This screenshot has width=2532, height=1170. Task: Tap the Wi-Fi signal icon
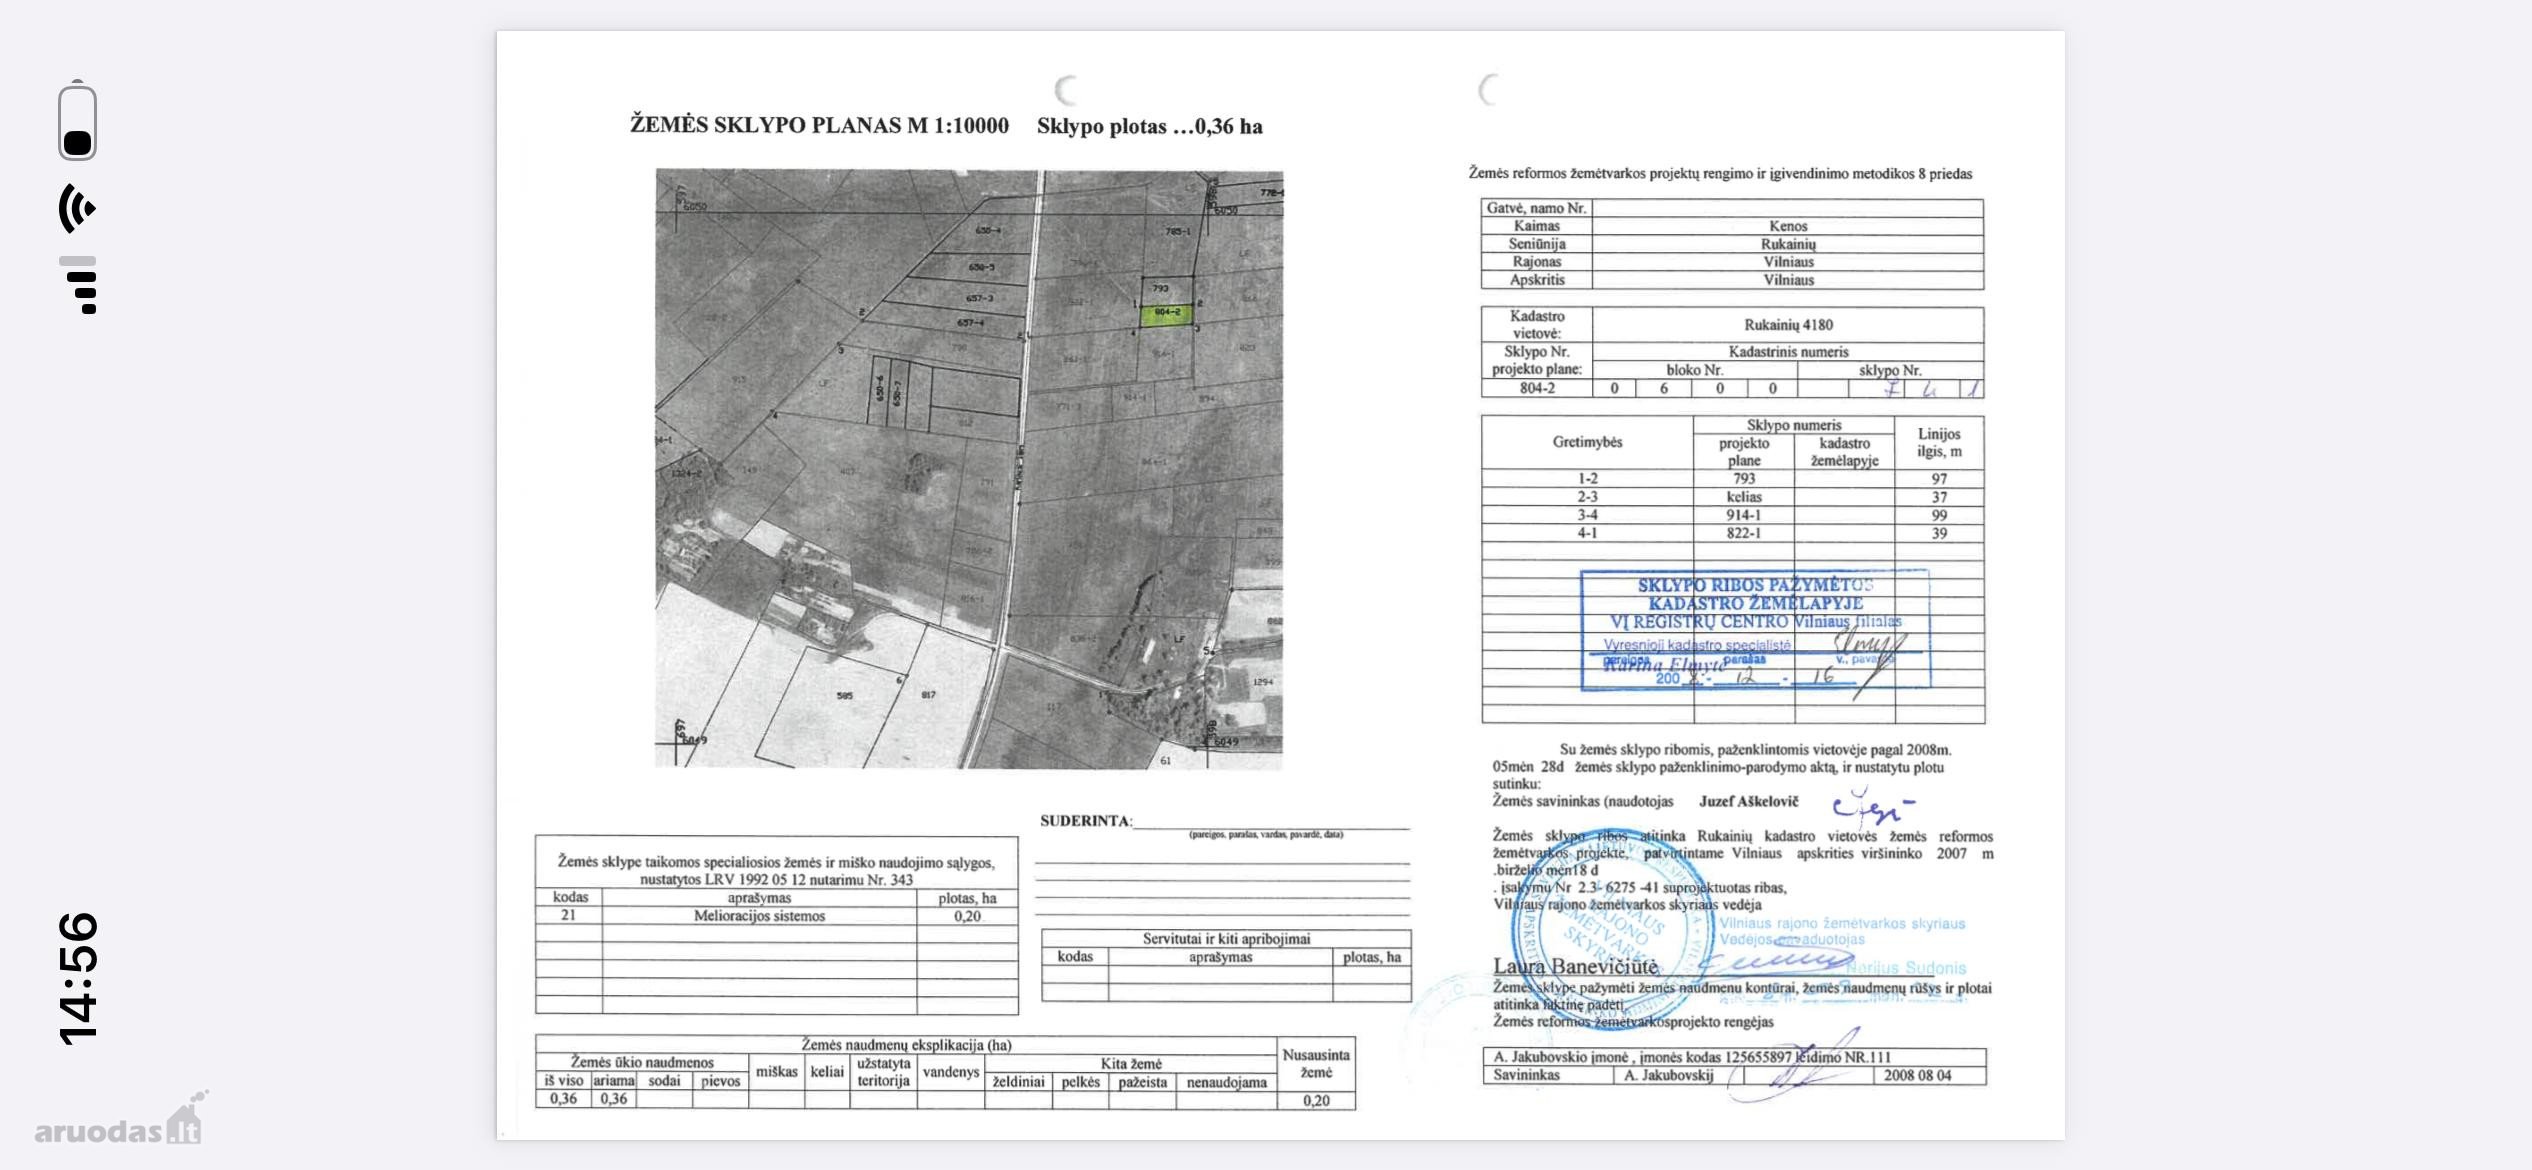click(77, 208)
